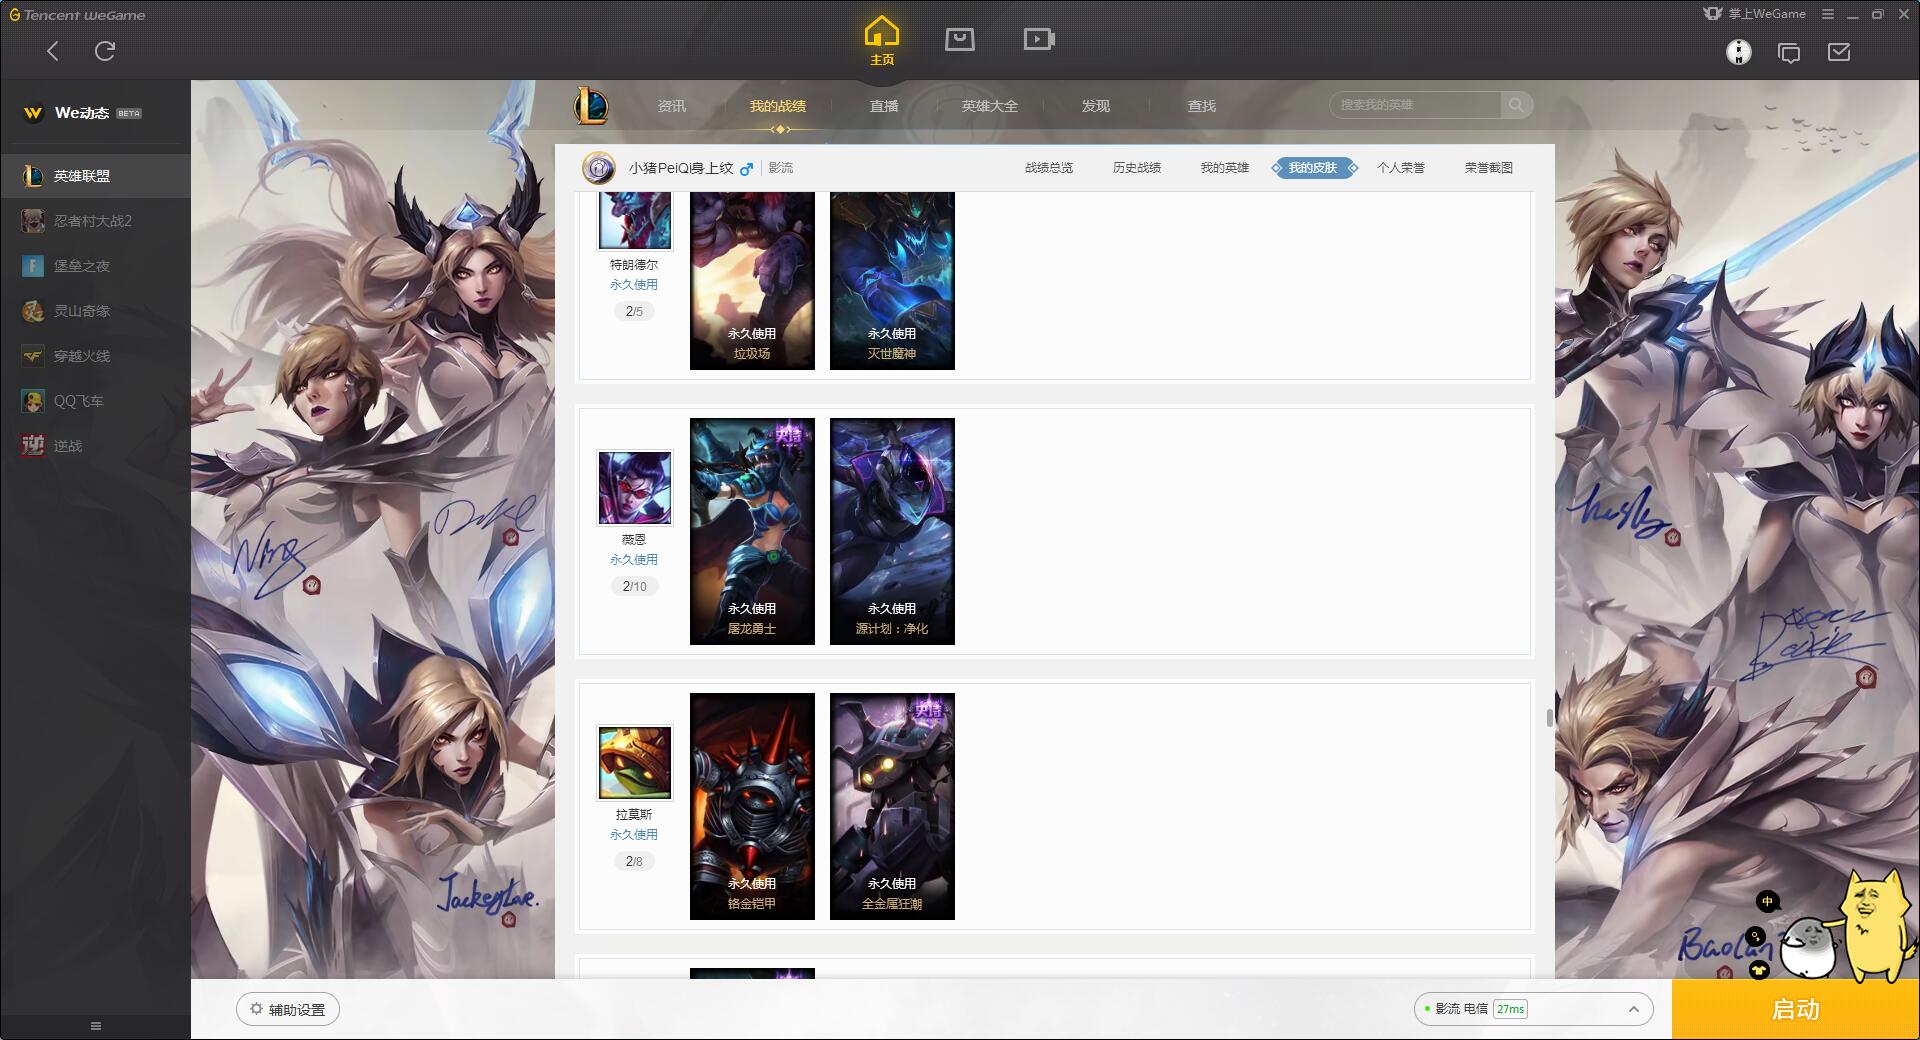Select QQ飞车 game in sidebar
Image resolution: width=1920 pixels, height=1040 pixels.
coord(95,401)
